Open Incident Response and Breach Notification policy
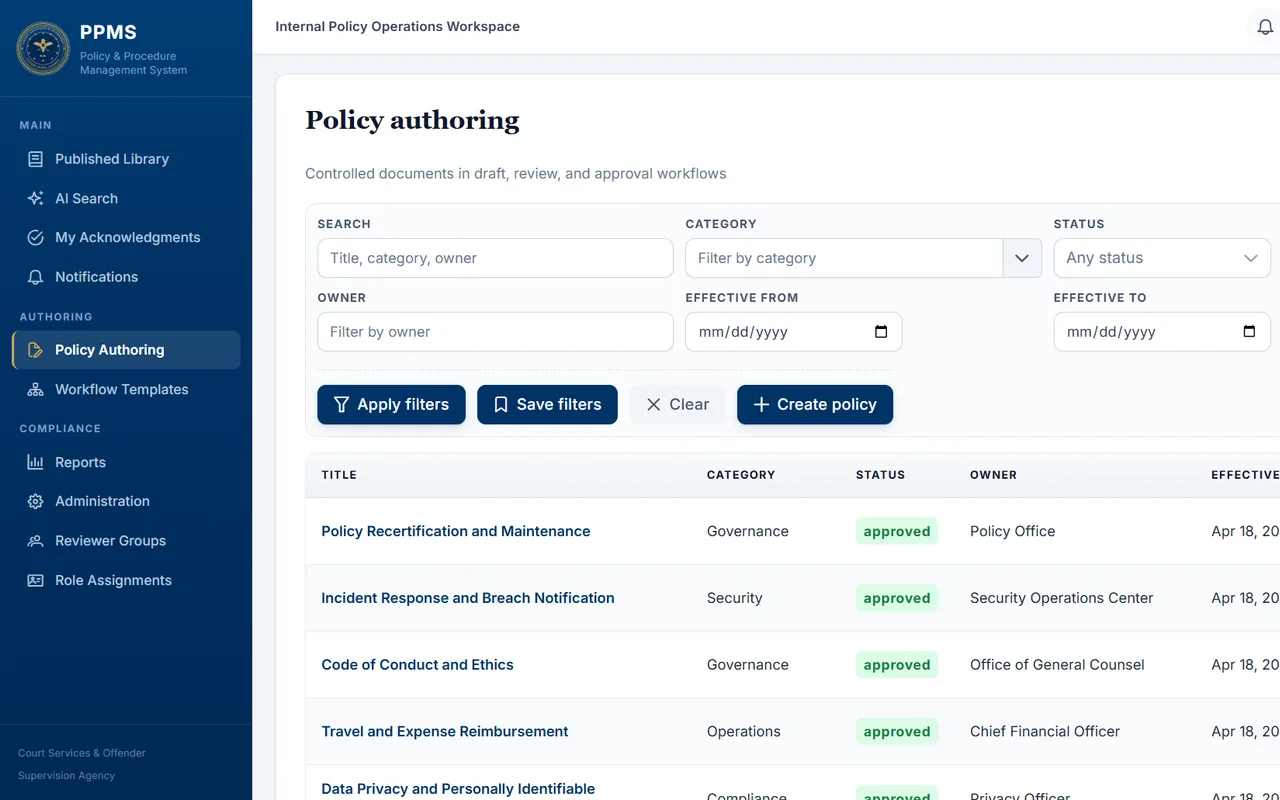Image resolution: width=1280 pixels, height=800 pixels. (x=468, y=598)
